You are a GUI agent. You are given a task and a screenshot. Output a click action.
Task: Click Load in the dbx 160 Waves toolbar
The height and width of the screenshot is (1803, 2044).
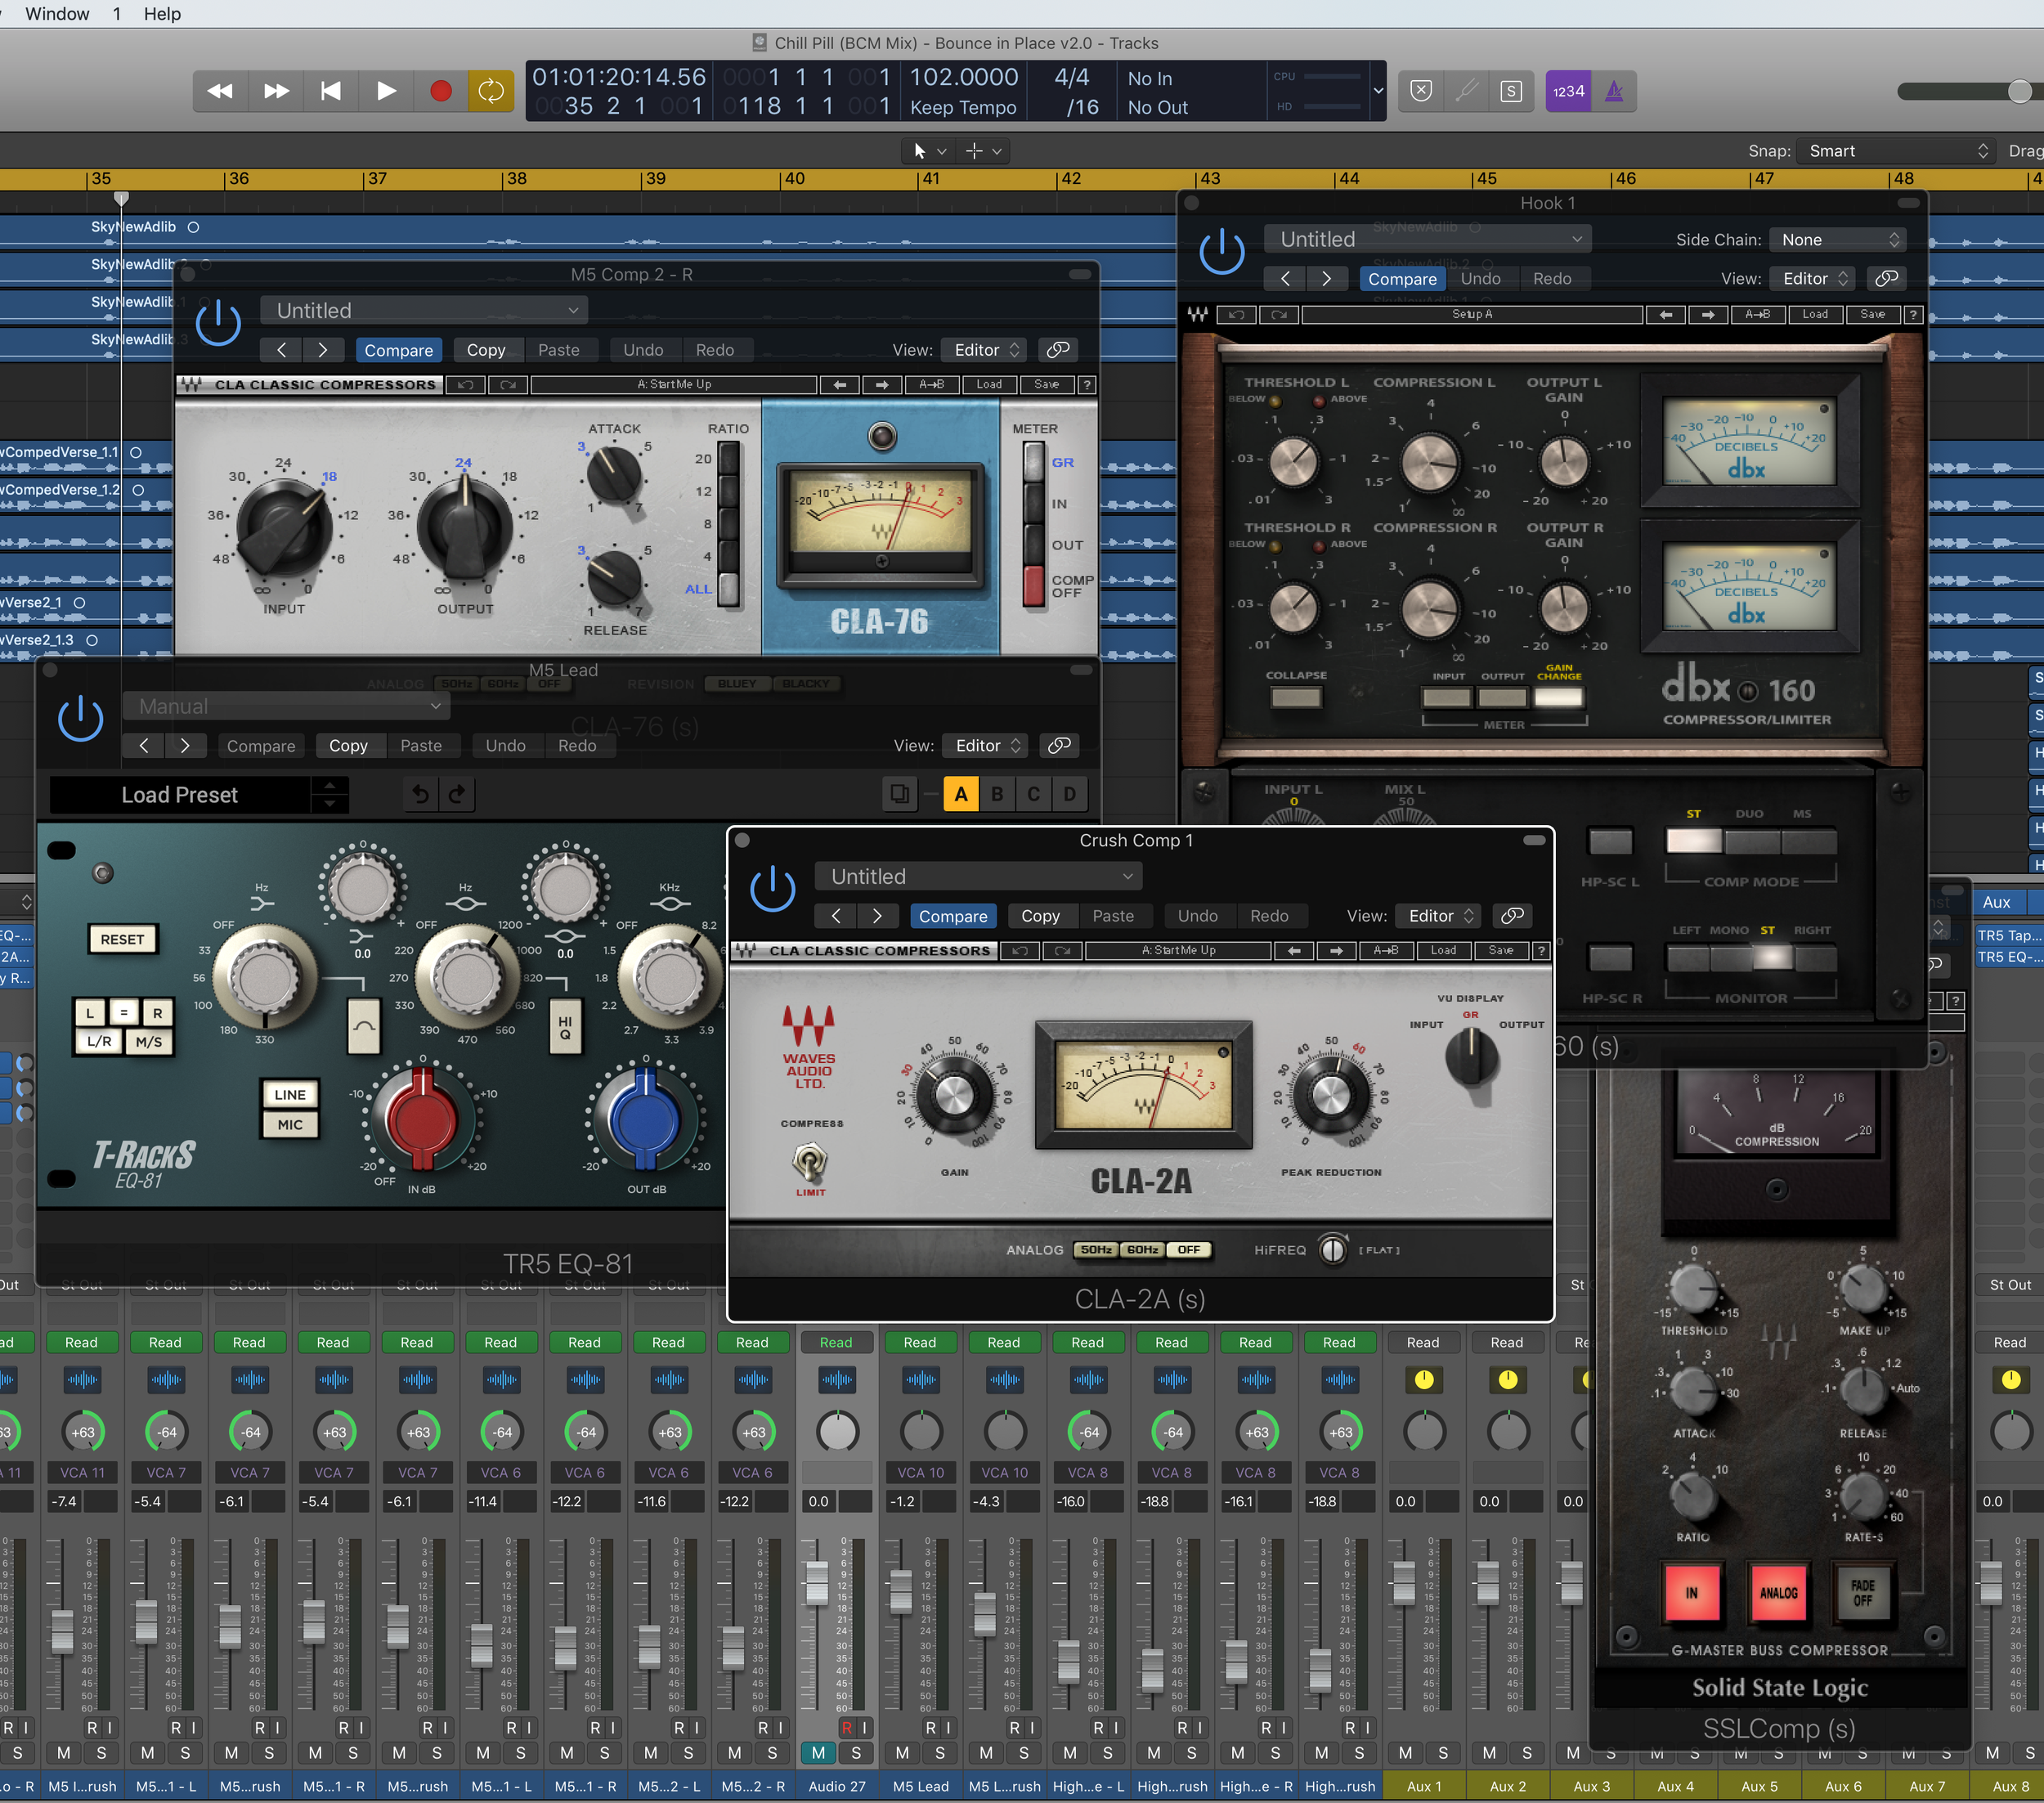pyautogui.click(x=1815, y=315)
